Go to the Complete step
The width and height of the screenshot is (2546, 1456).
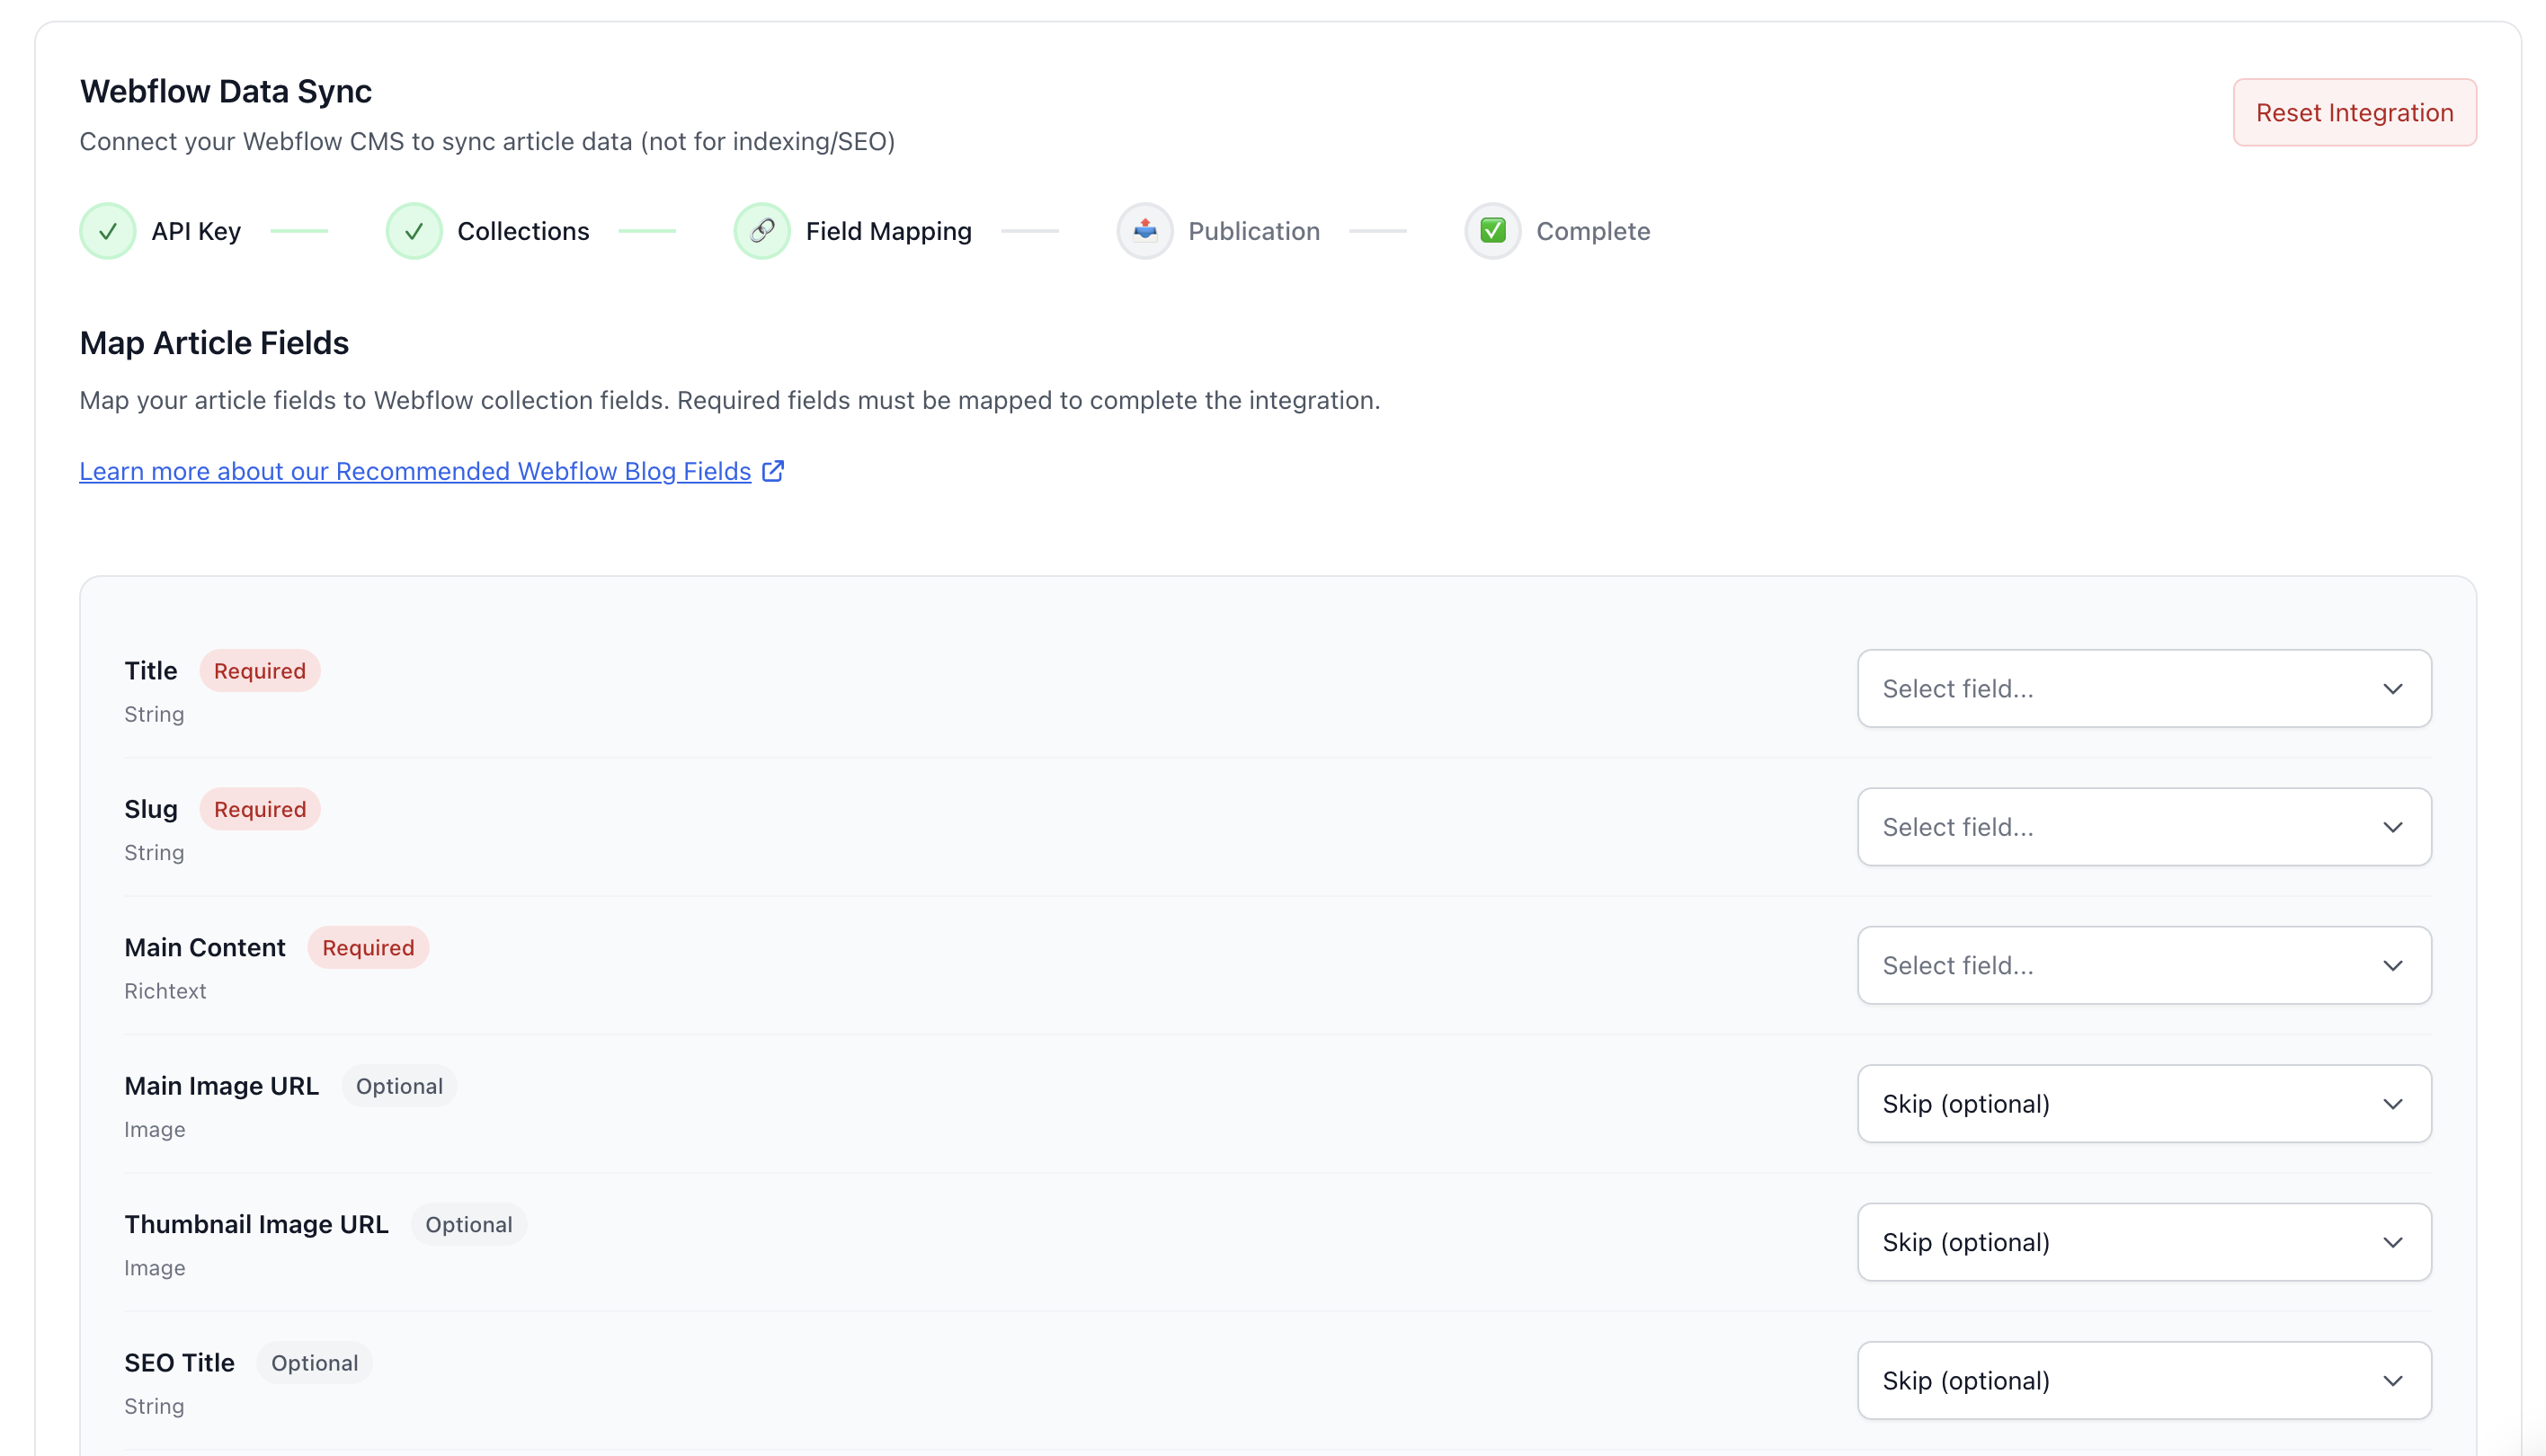pyautogui.click(x=1593, y=230)
